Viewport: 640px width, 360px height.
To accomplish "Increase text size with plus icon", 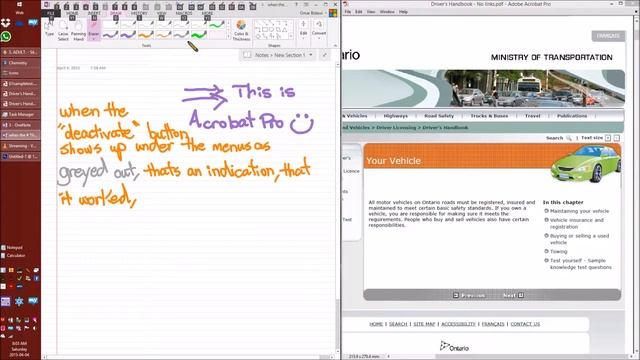I will pos(608,138).
